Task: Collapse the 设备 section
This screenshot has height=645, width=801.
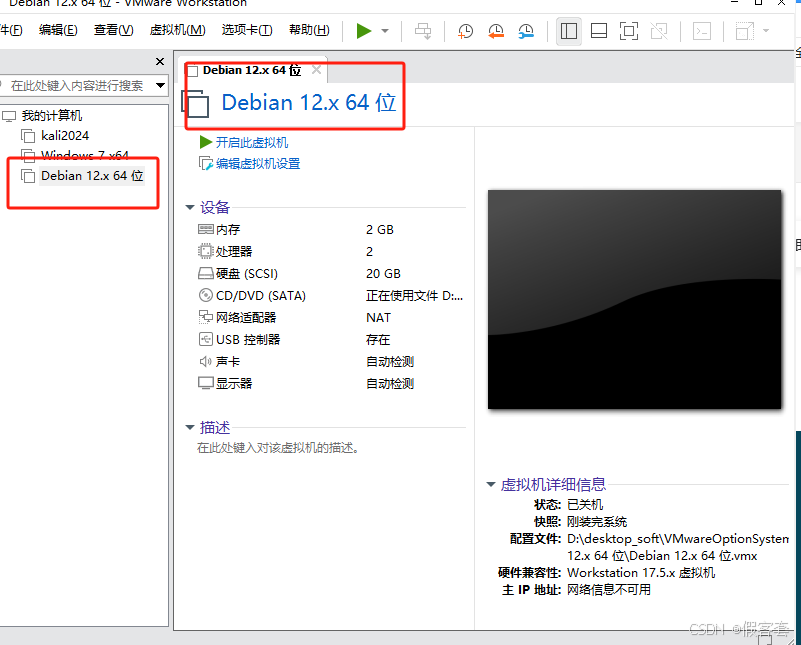Action: (190, 207)
